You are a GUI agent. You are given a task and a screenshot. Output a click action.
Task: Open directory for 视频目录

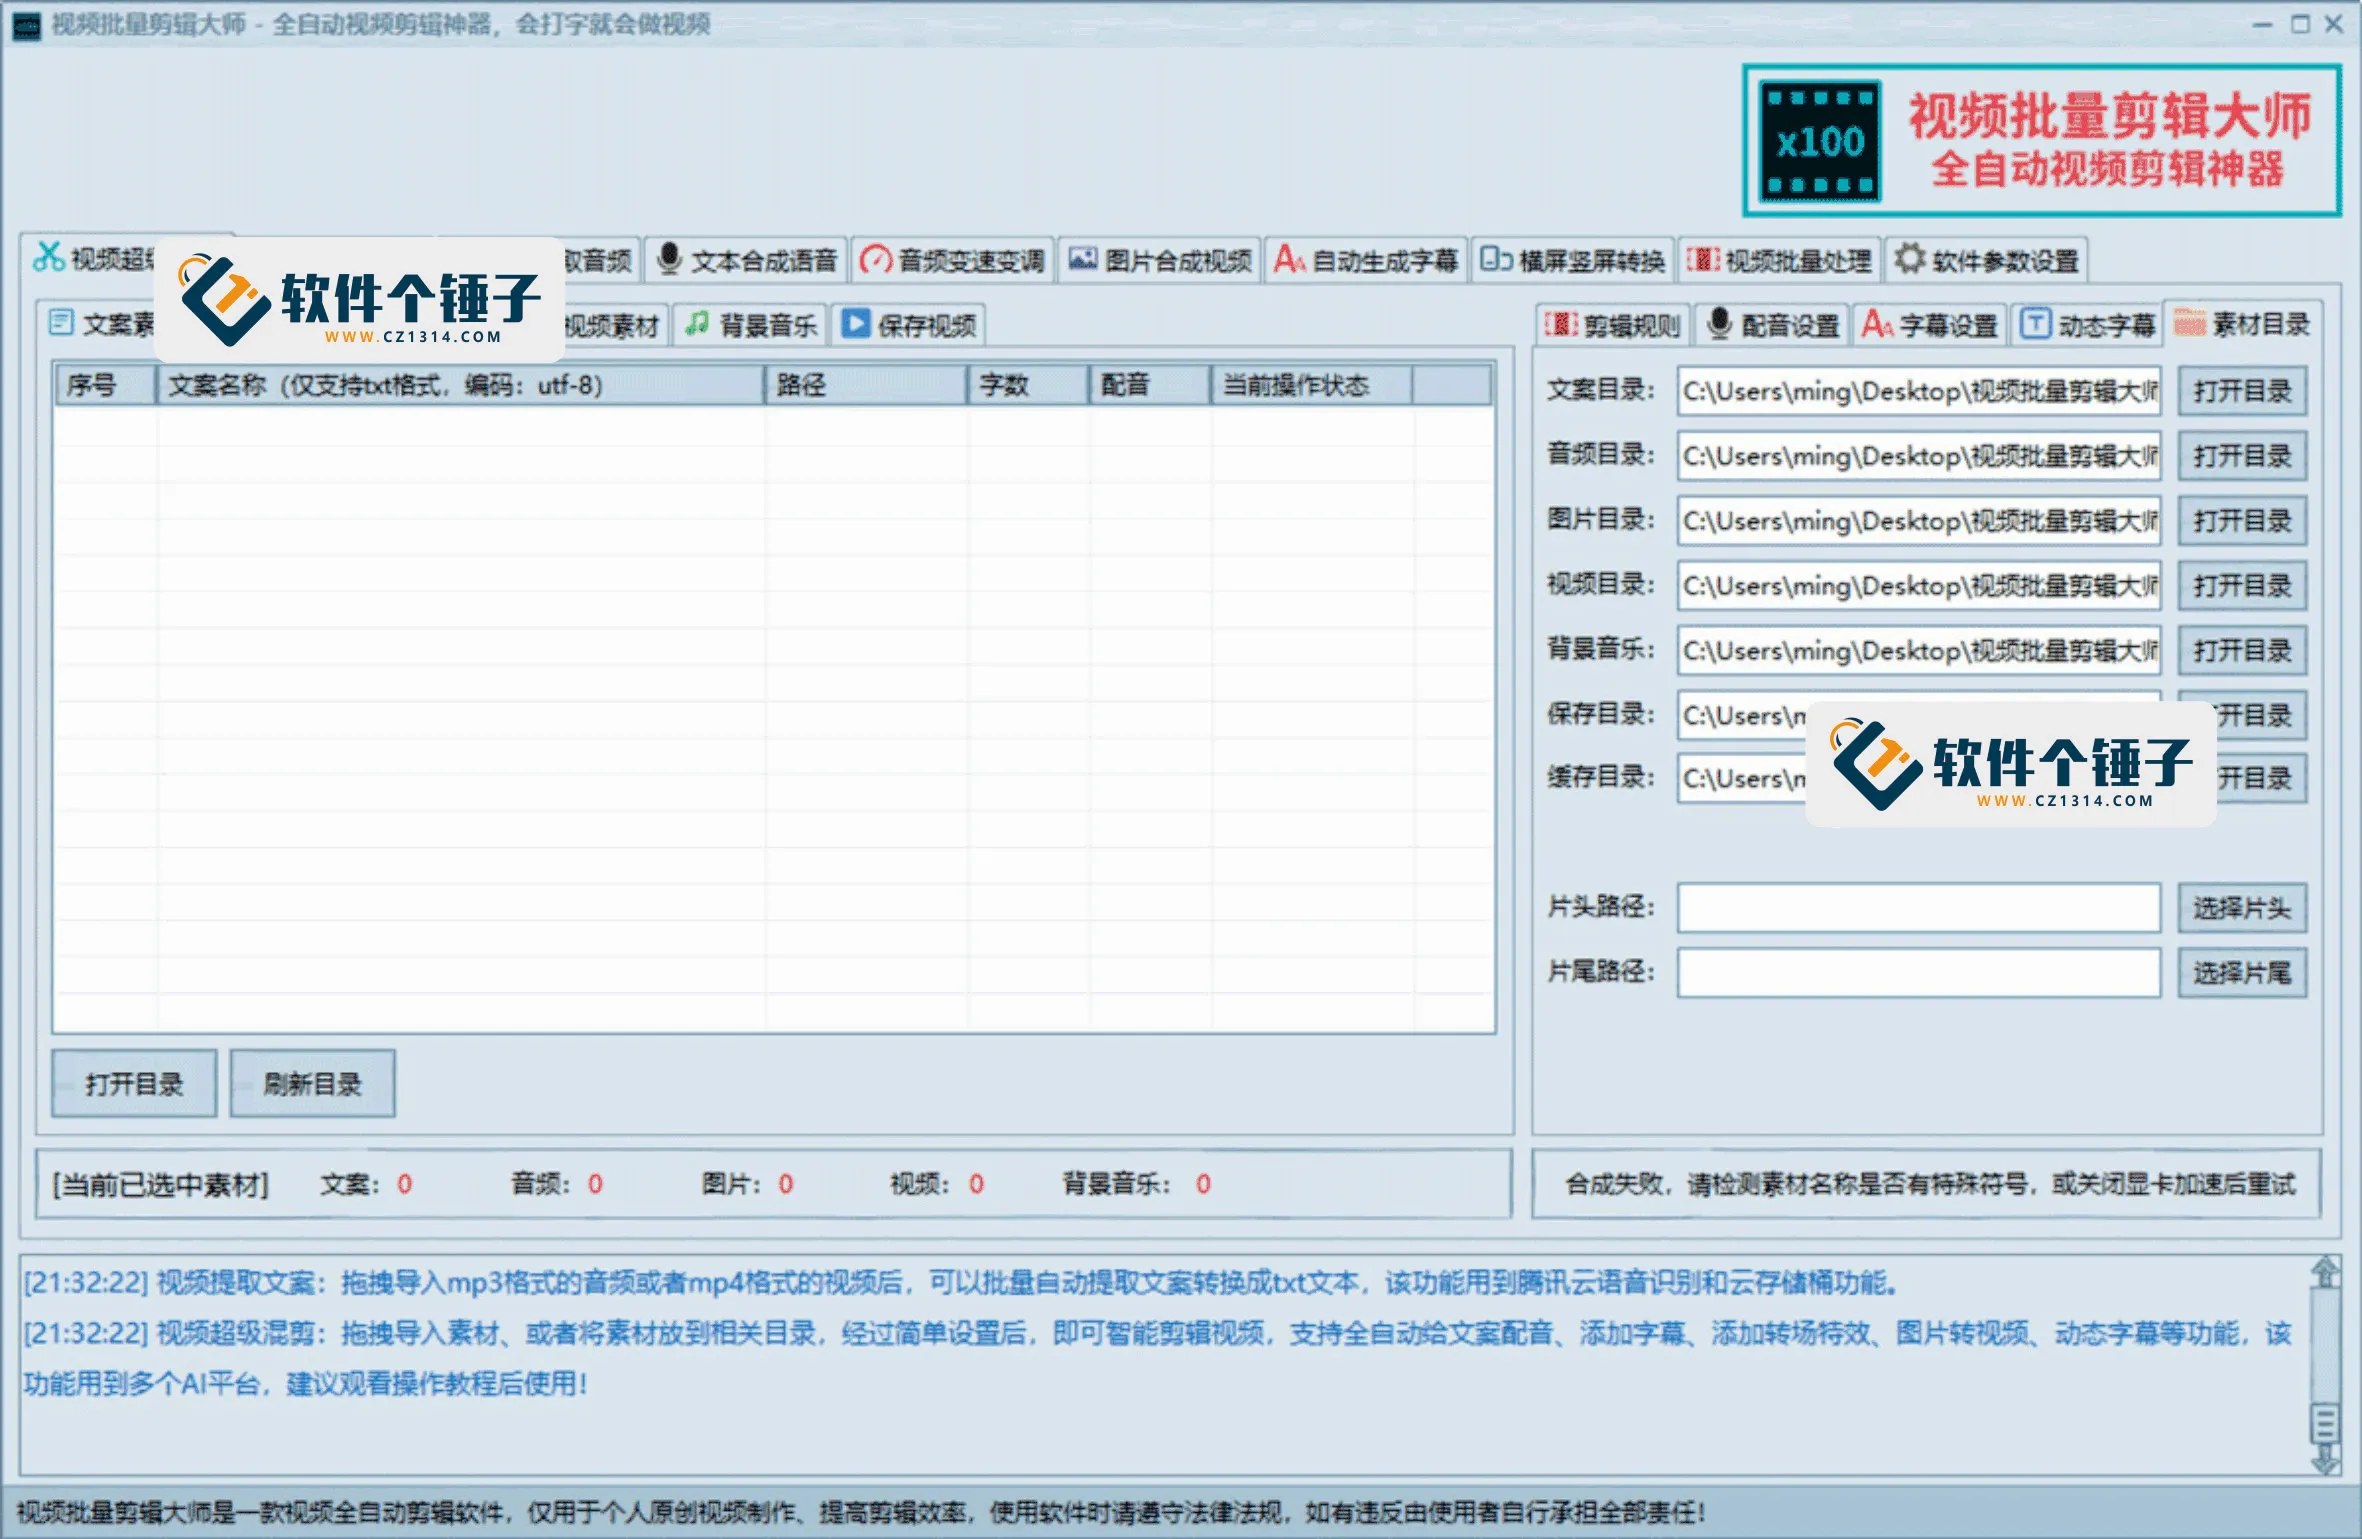[x=2242, y=586]
